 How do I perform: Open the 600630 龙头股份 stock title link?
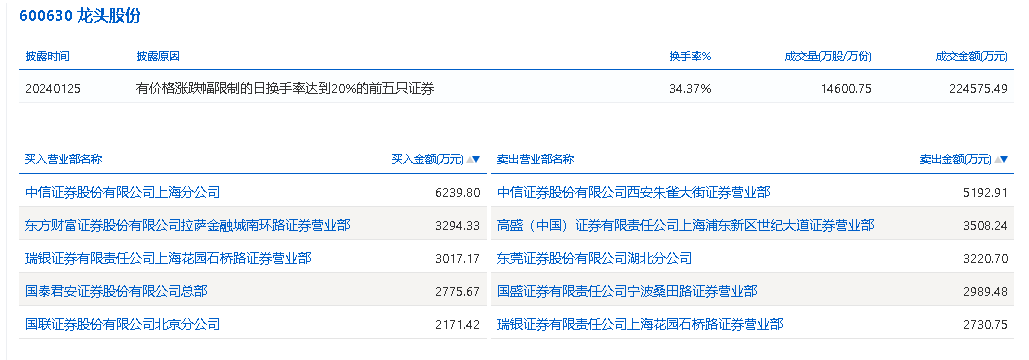(79, 16)
